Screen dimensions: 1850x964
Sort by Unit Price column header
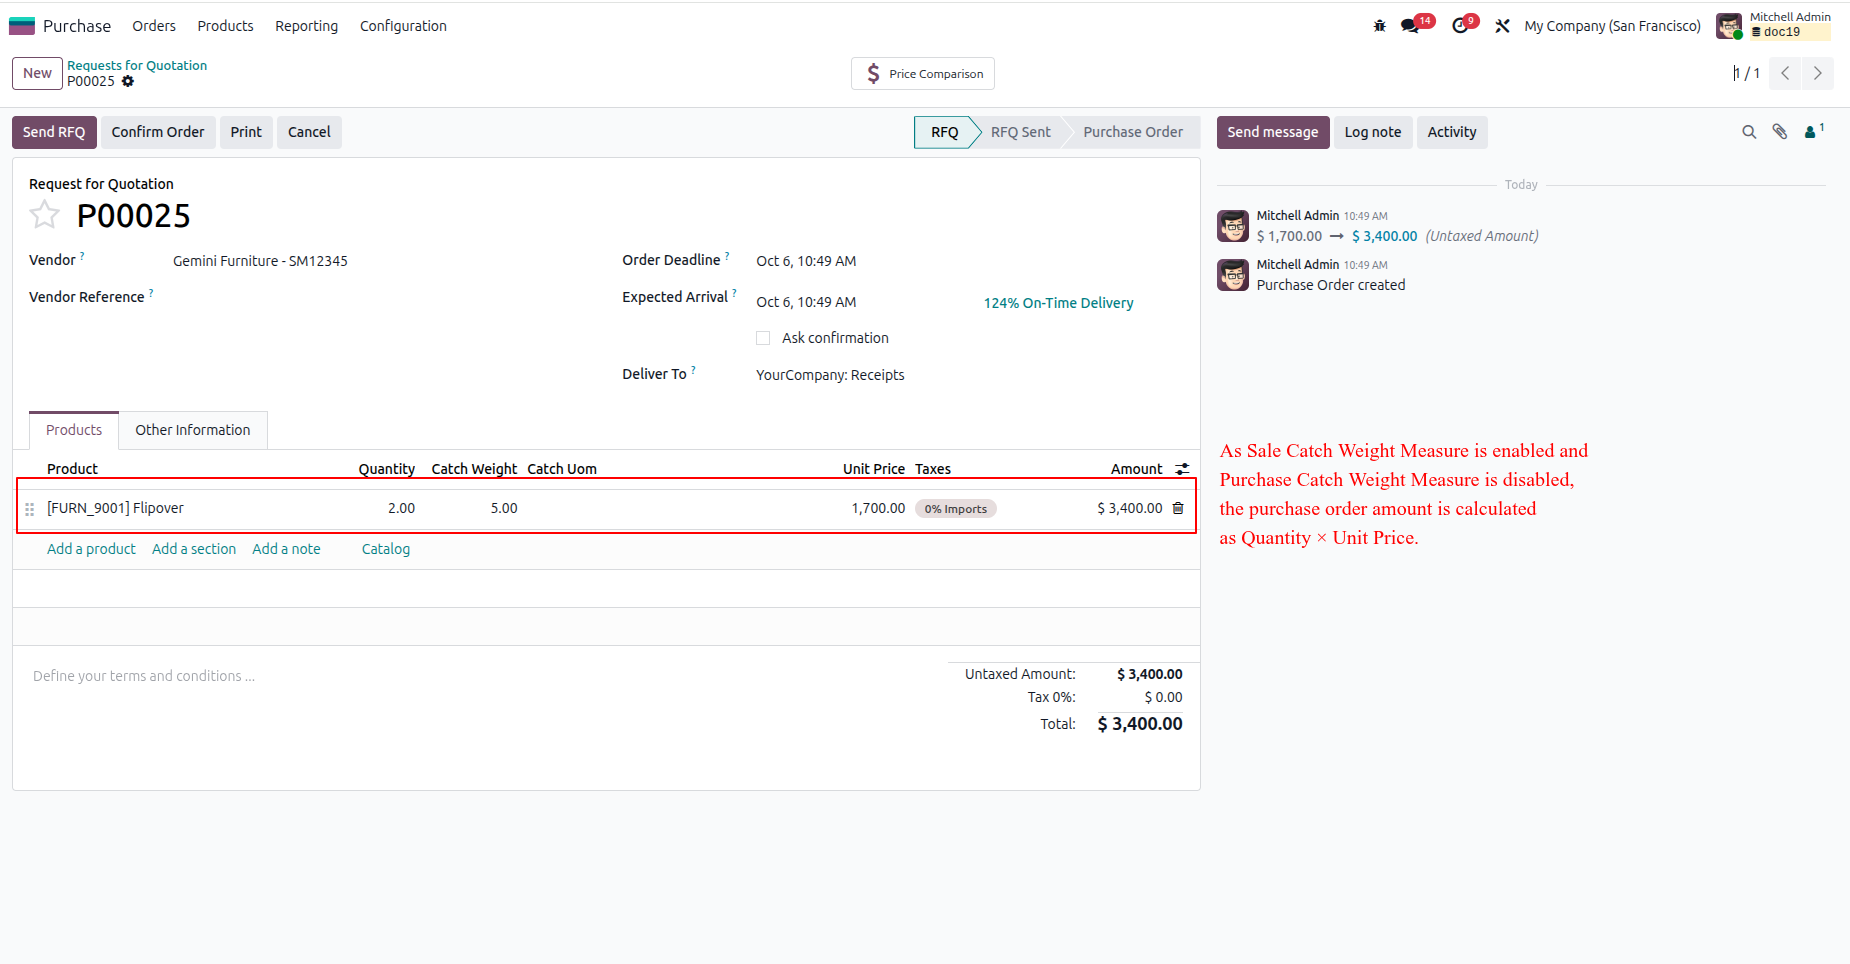[x=873, y=469]
